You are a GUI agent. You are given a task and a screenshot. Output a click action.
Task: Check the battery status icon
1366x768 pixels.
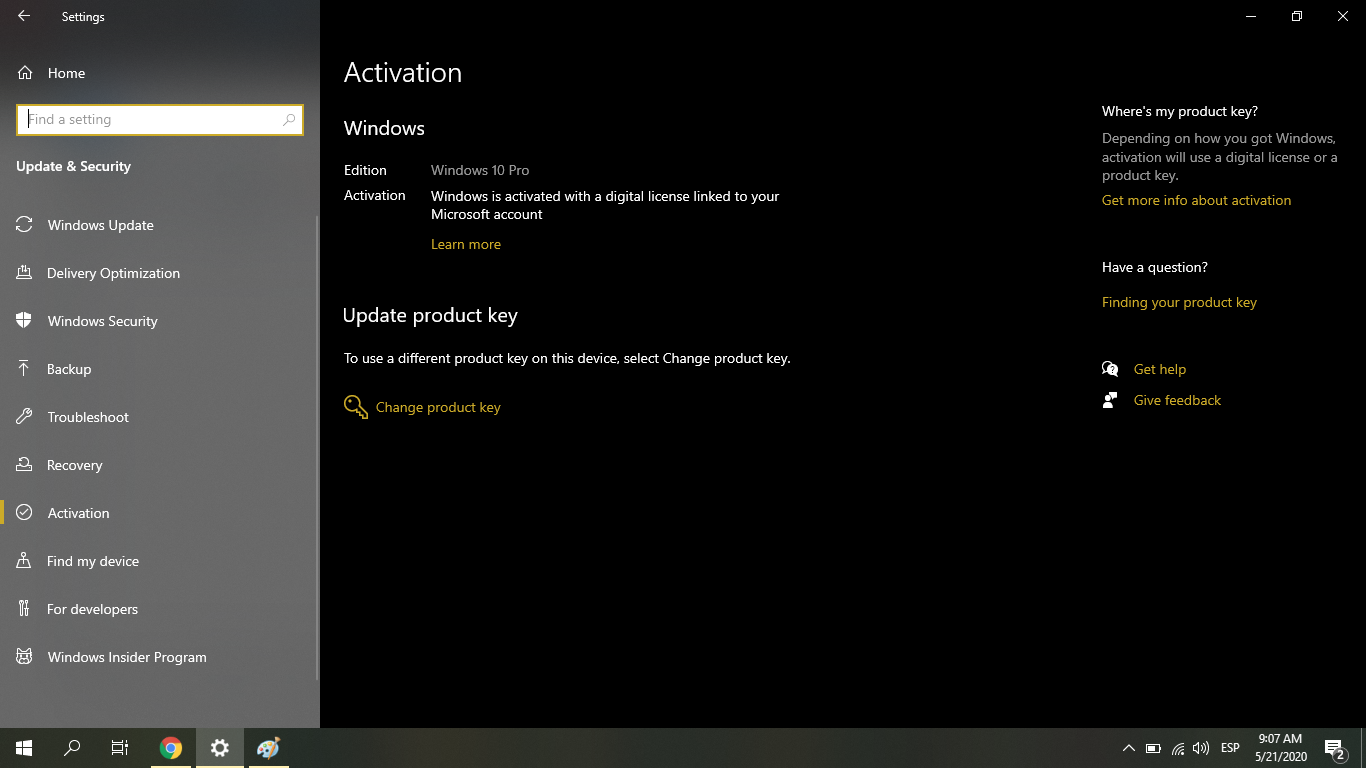(x=1153, y=748)
